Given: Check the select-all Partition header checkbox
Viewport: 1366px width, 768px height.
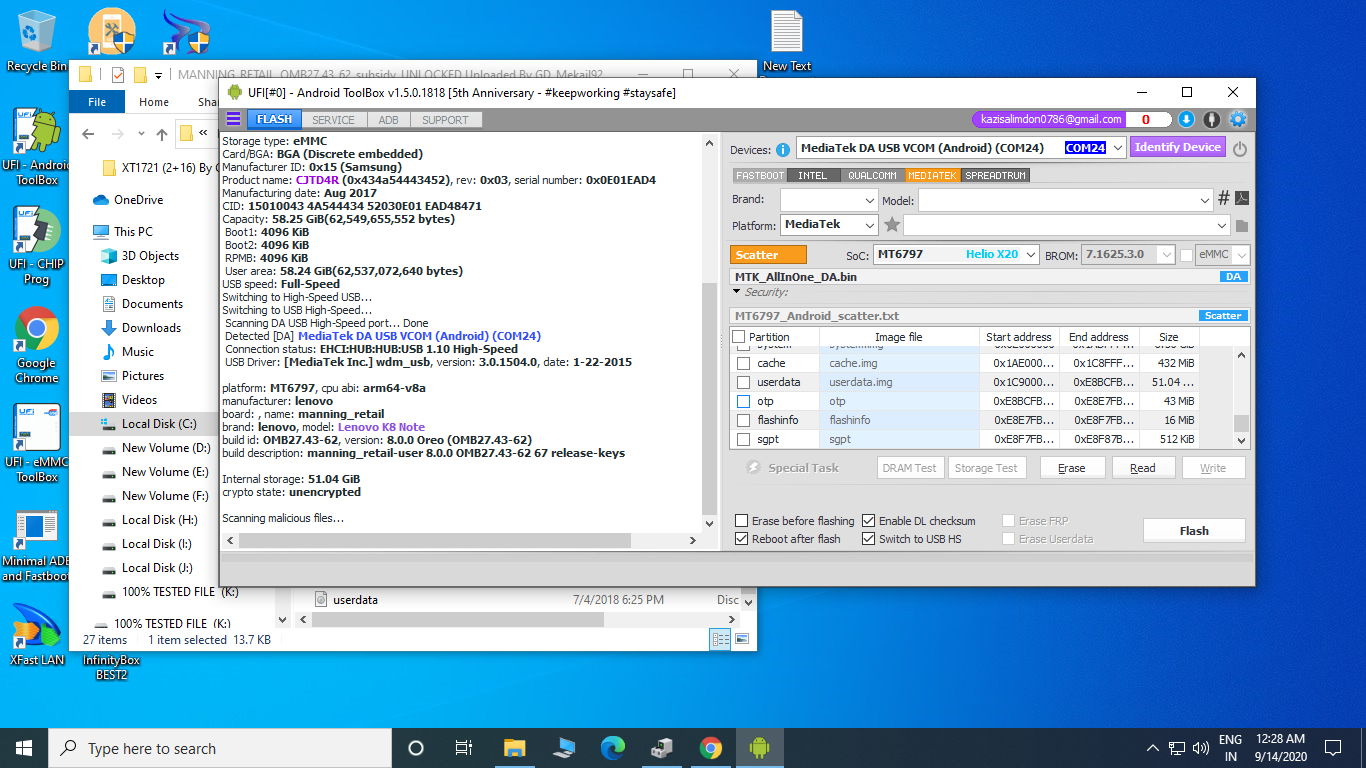Looking at the screenshot, I should pyautogui.click(x=739, y=337).
